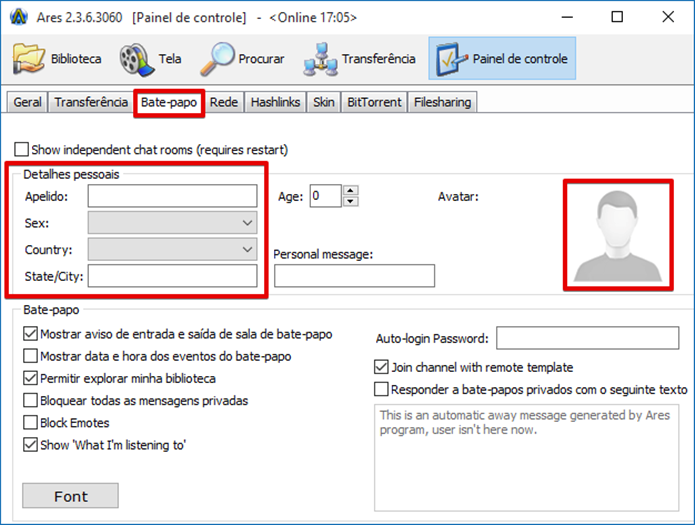This screenshot has height=525, width=695.
Task: Click the Apelido input field
Action: [172, 196]
